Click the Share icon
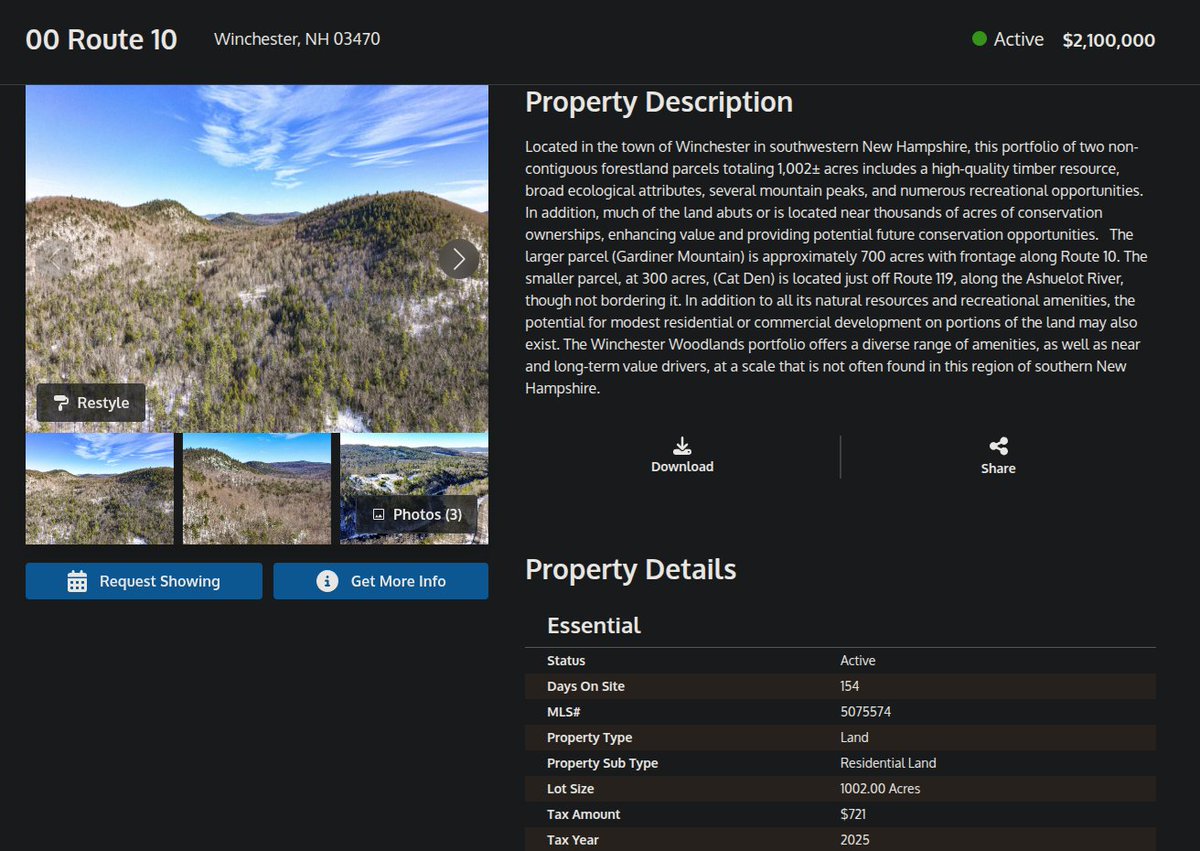The width and height of the screenshot is (1200, 851). click(998, 447)
